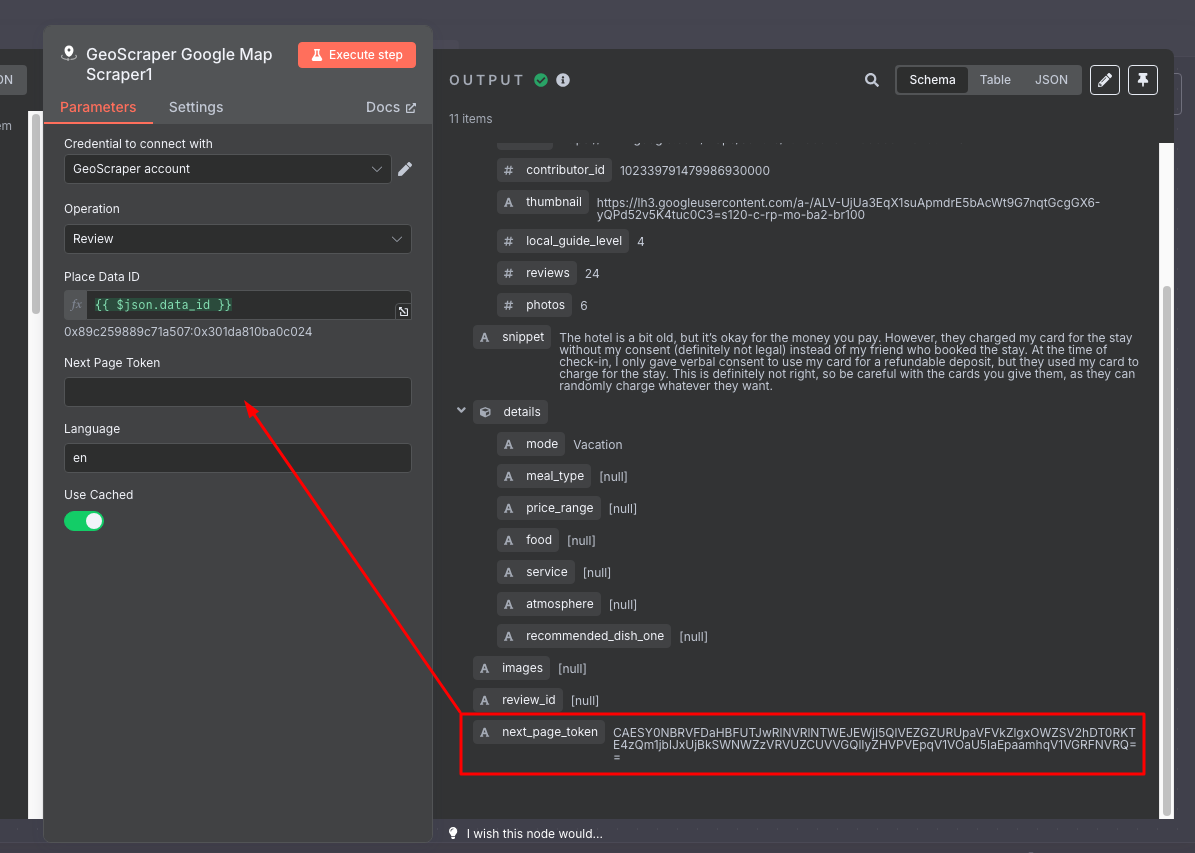Click the string type icon of next_page_token
The width and height of the screenshot is (1195, 853).
[x=485, y=732]
